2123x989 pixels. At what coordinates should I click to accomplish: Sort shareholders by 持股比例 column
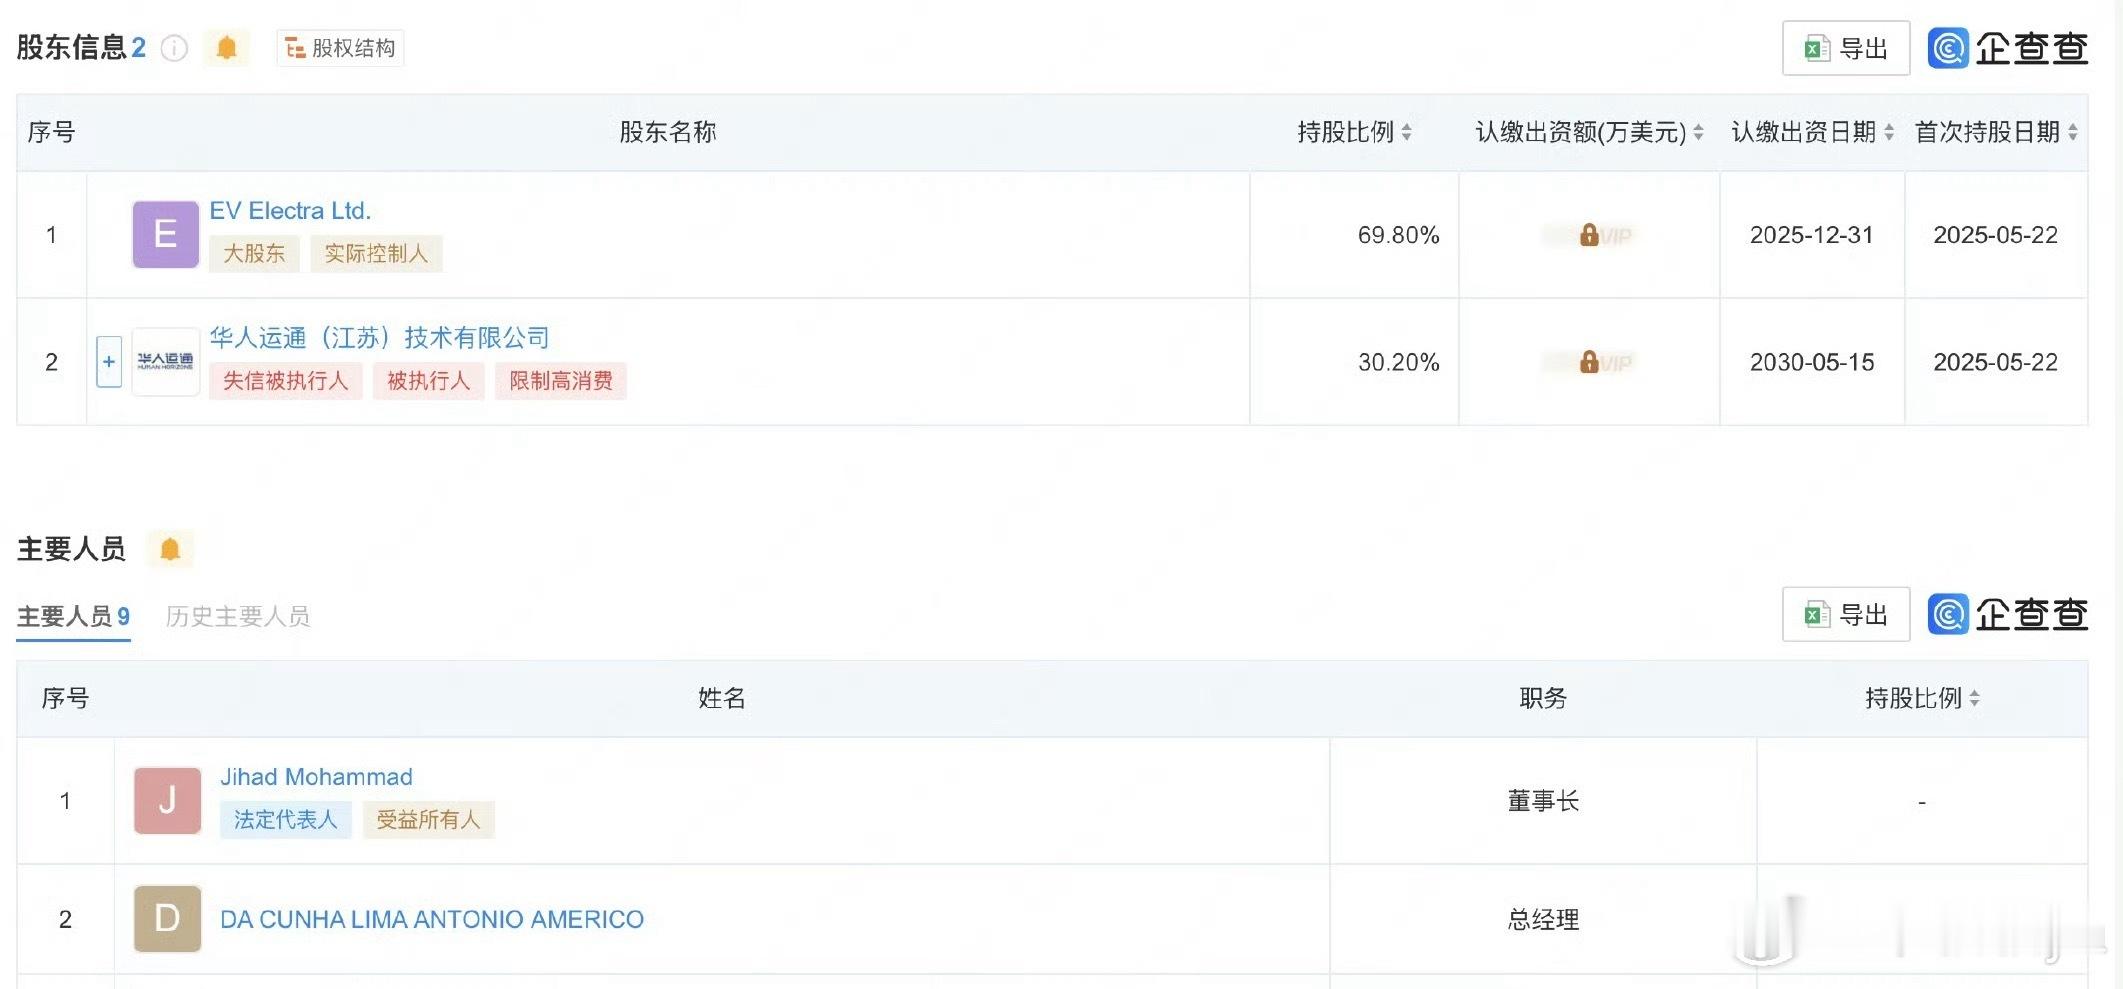coord(1354,132)
